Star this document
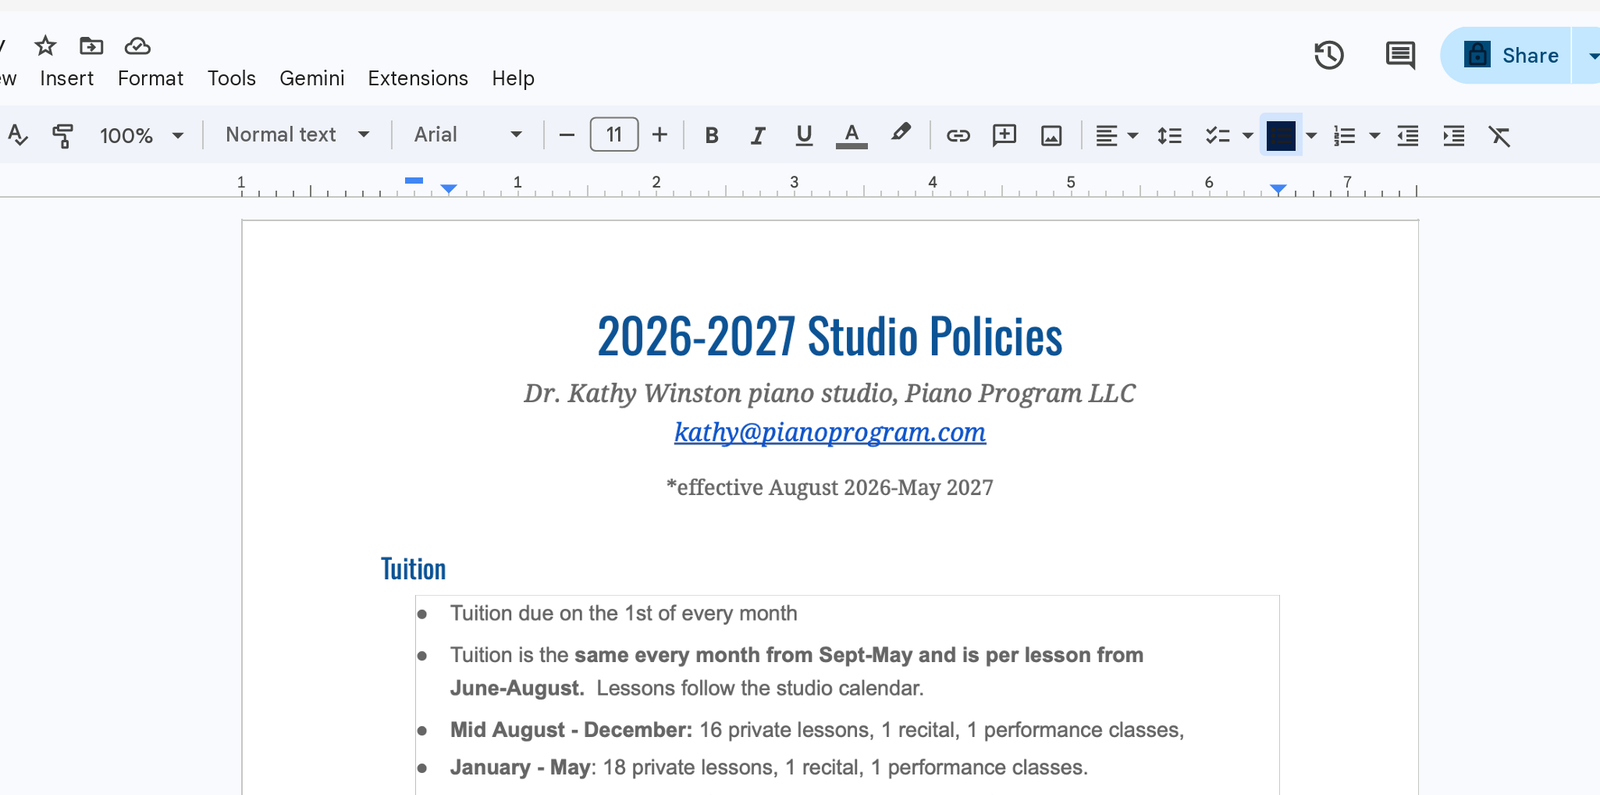The image size is (1600, 795). (x=45, y=45)
